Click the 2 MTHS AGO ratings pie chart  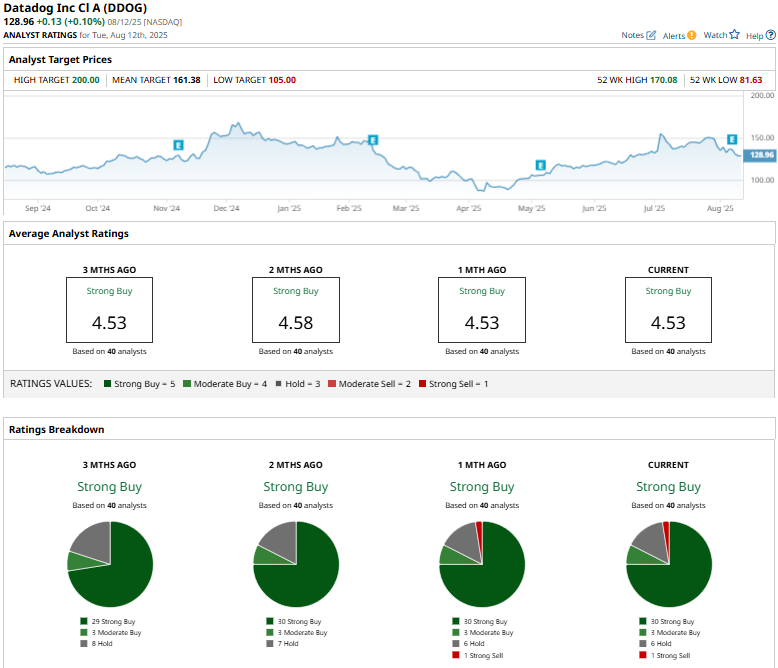296,564
